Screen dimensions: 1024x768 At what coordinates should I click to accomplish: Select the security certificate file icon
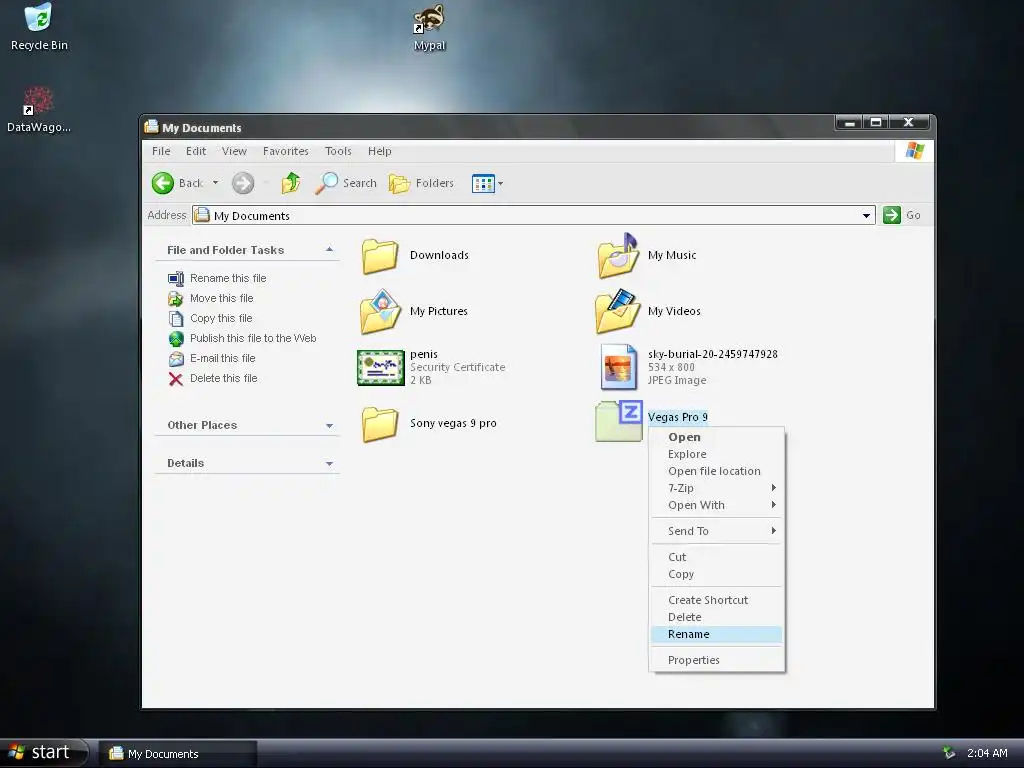click(381, 368)
